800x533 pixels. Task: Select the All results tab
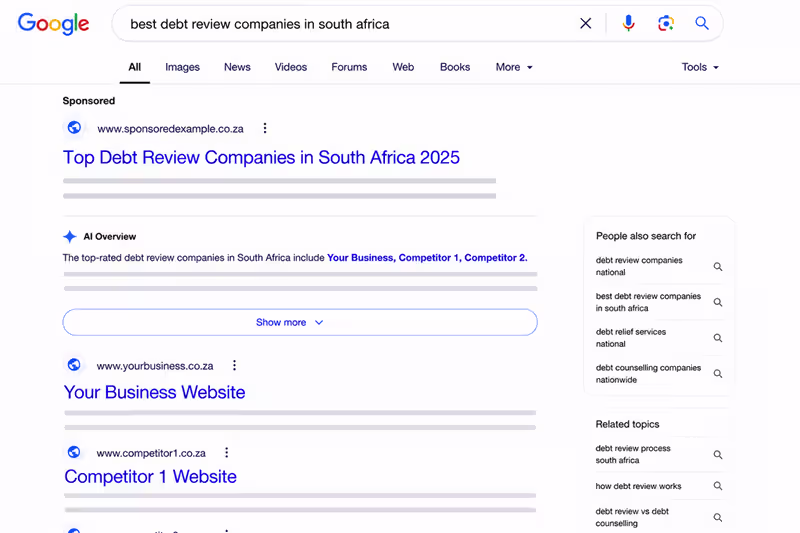(135, 67)
